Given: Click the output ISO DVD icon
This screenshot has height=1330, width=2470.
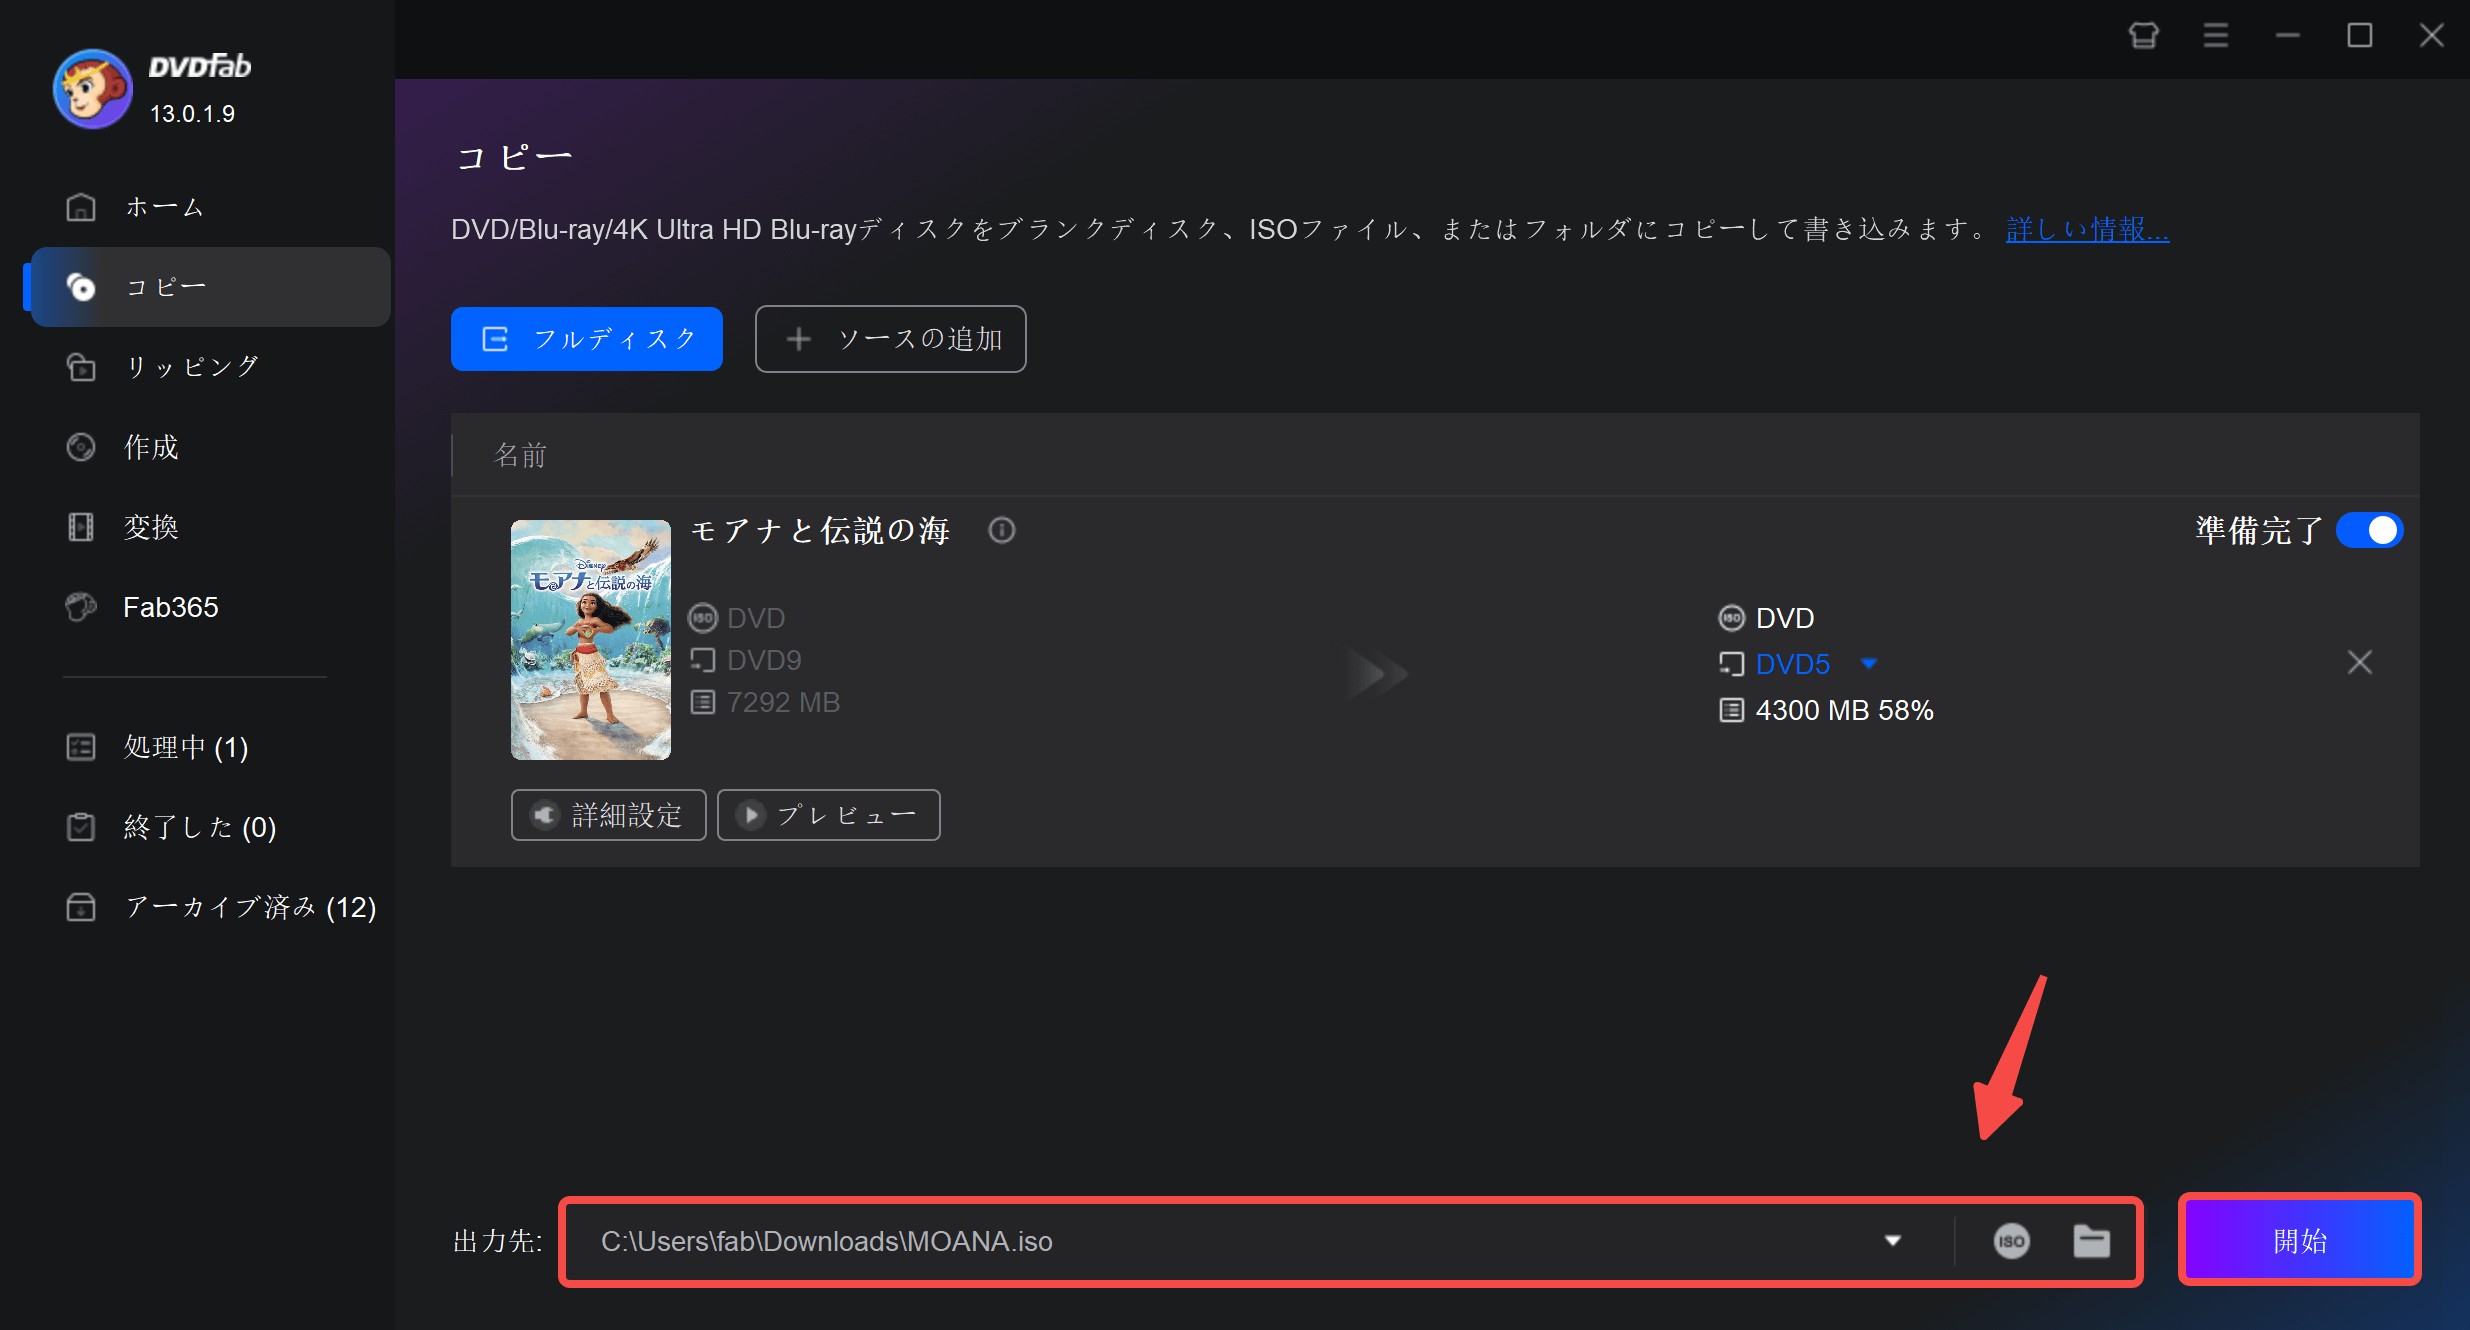Looking at the screenshot, I should [1731, 618].
